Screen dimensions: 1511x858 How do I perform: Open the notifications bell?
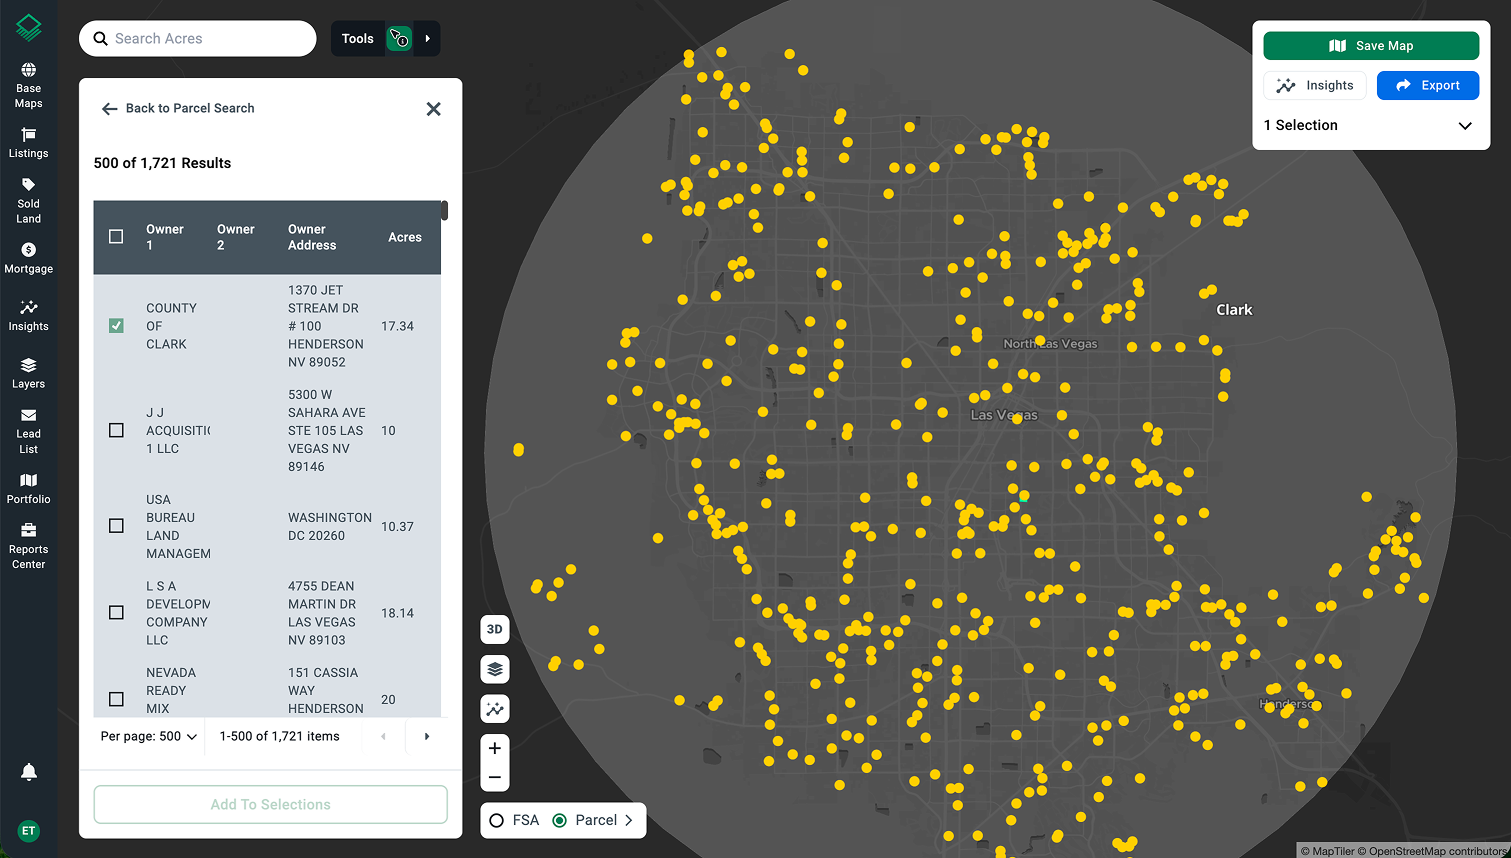click(29, 772)
